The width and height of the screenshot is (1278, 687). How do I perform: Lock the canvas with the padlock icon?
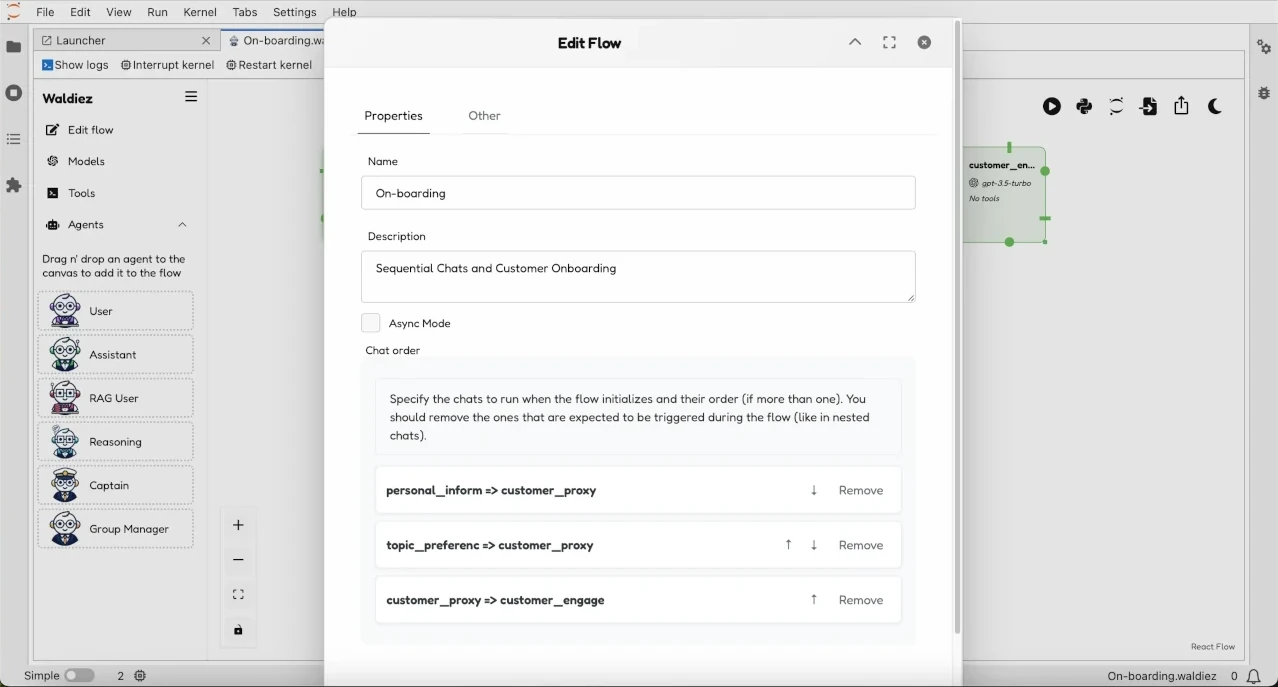(238, 630)
